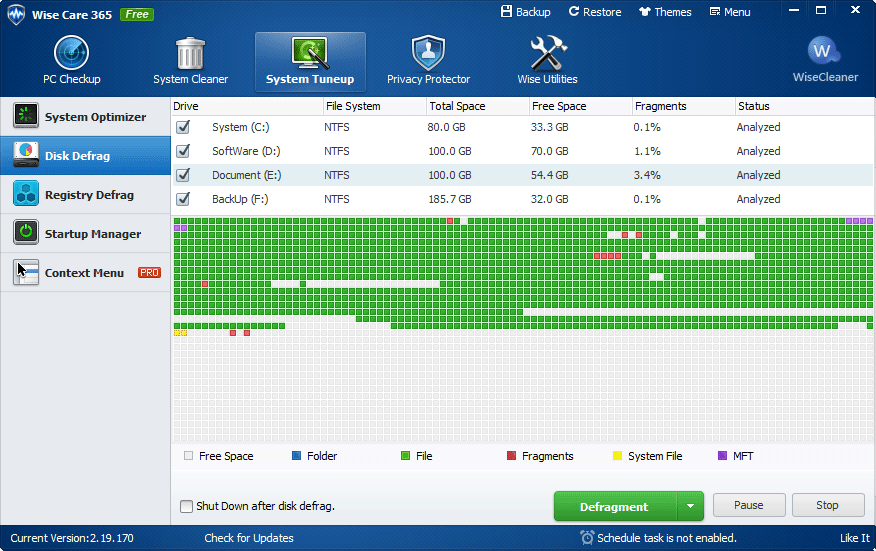This screenshot has height=551, width=876.
Task: Expand the Defragment button dropdown arrow
Action: (690, 506)
